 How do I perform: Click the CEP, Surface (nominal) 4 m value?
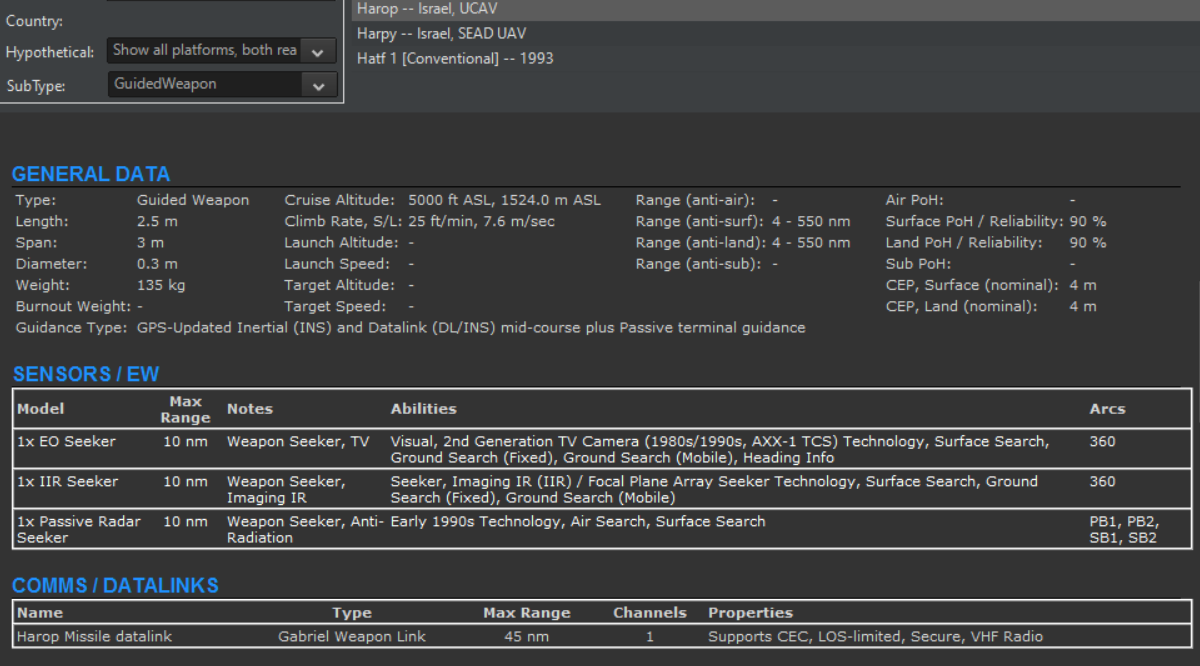(x=1083, y=285)
